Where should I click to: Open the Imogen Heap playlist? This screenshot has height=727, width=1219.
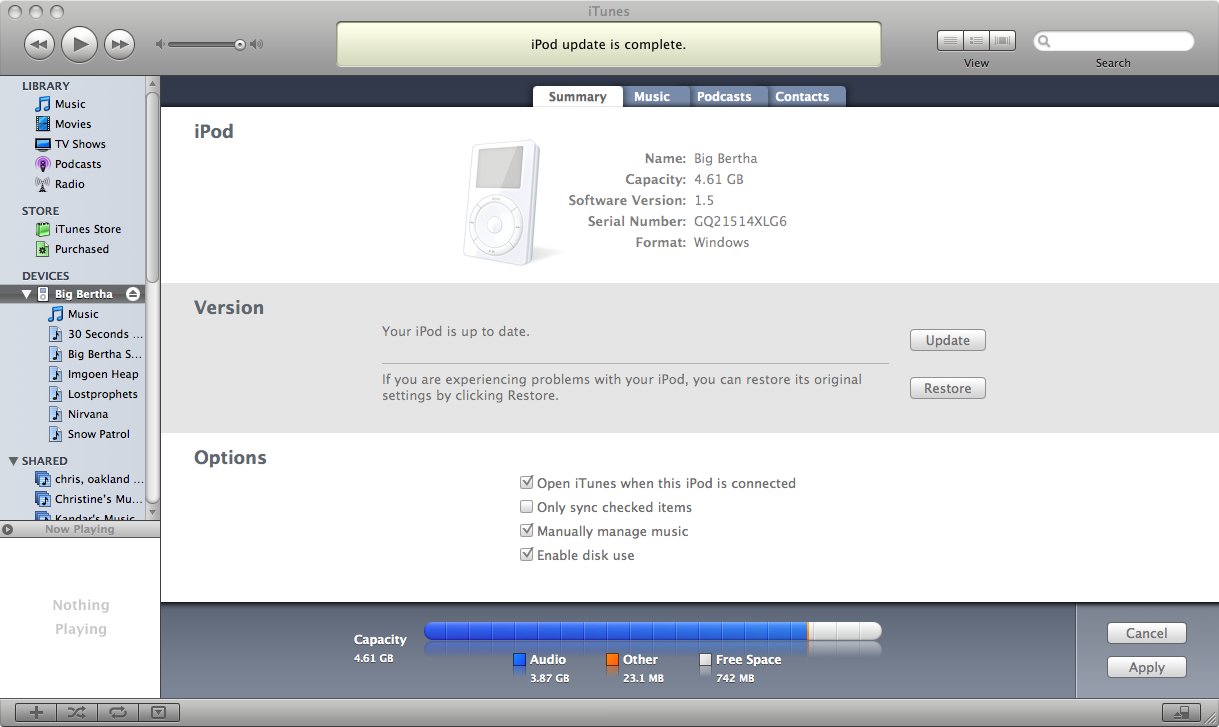95,374
